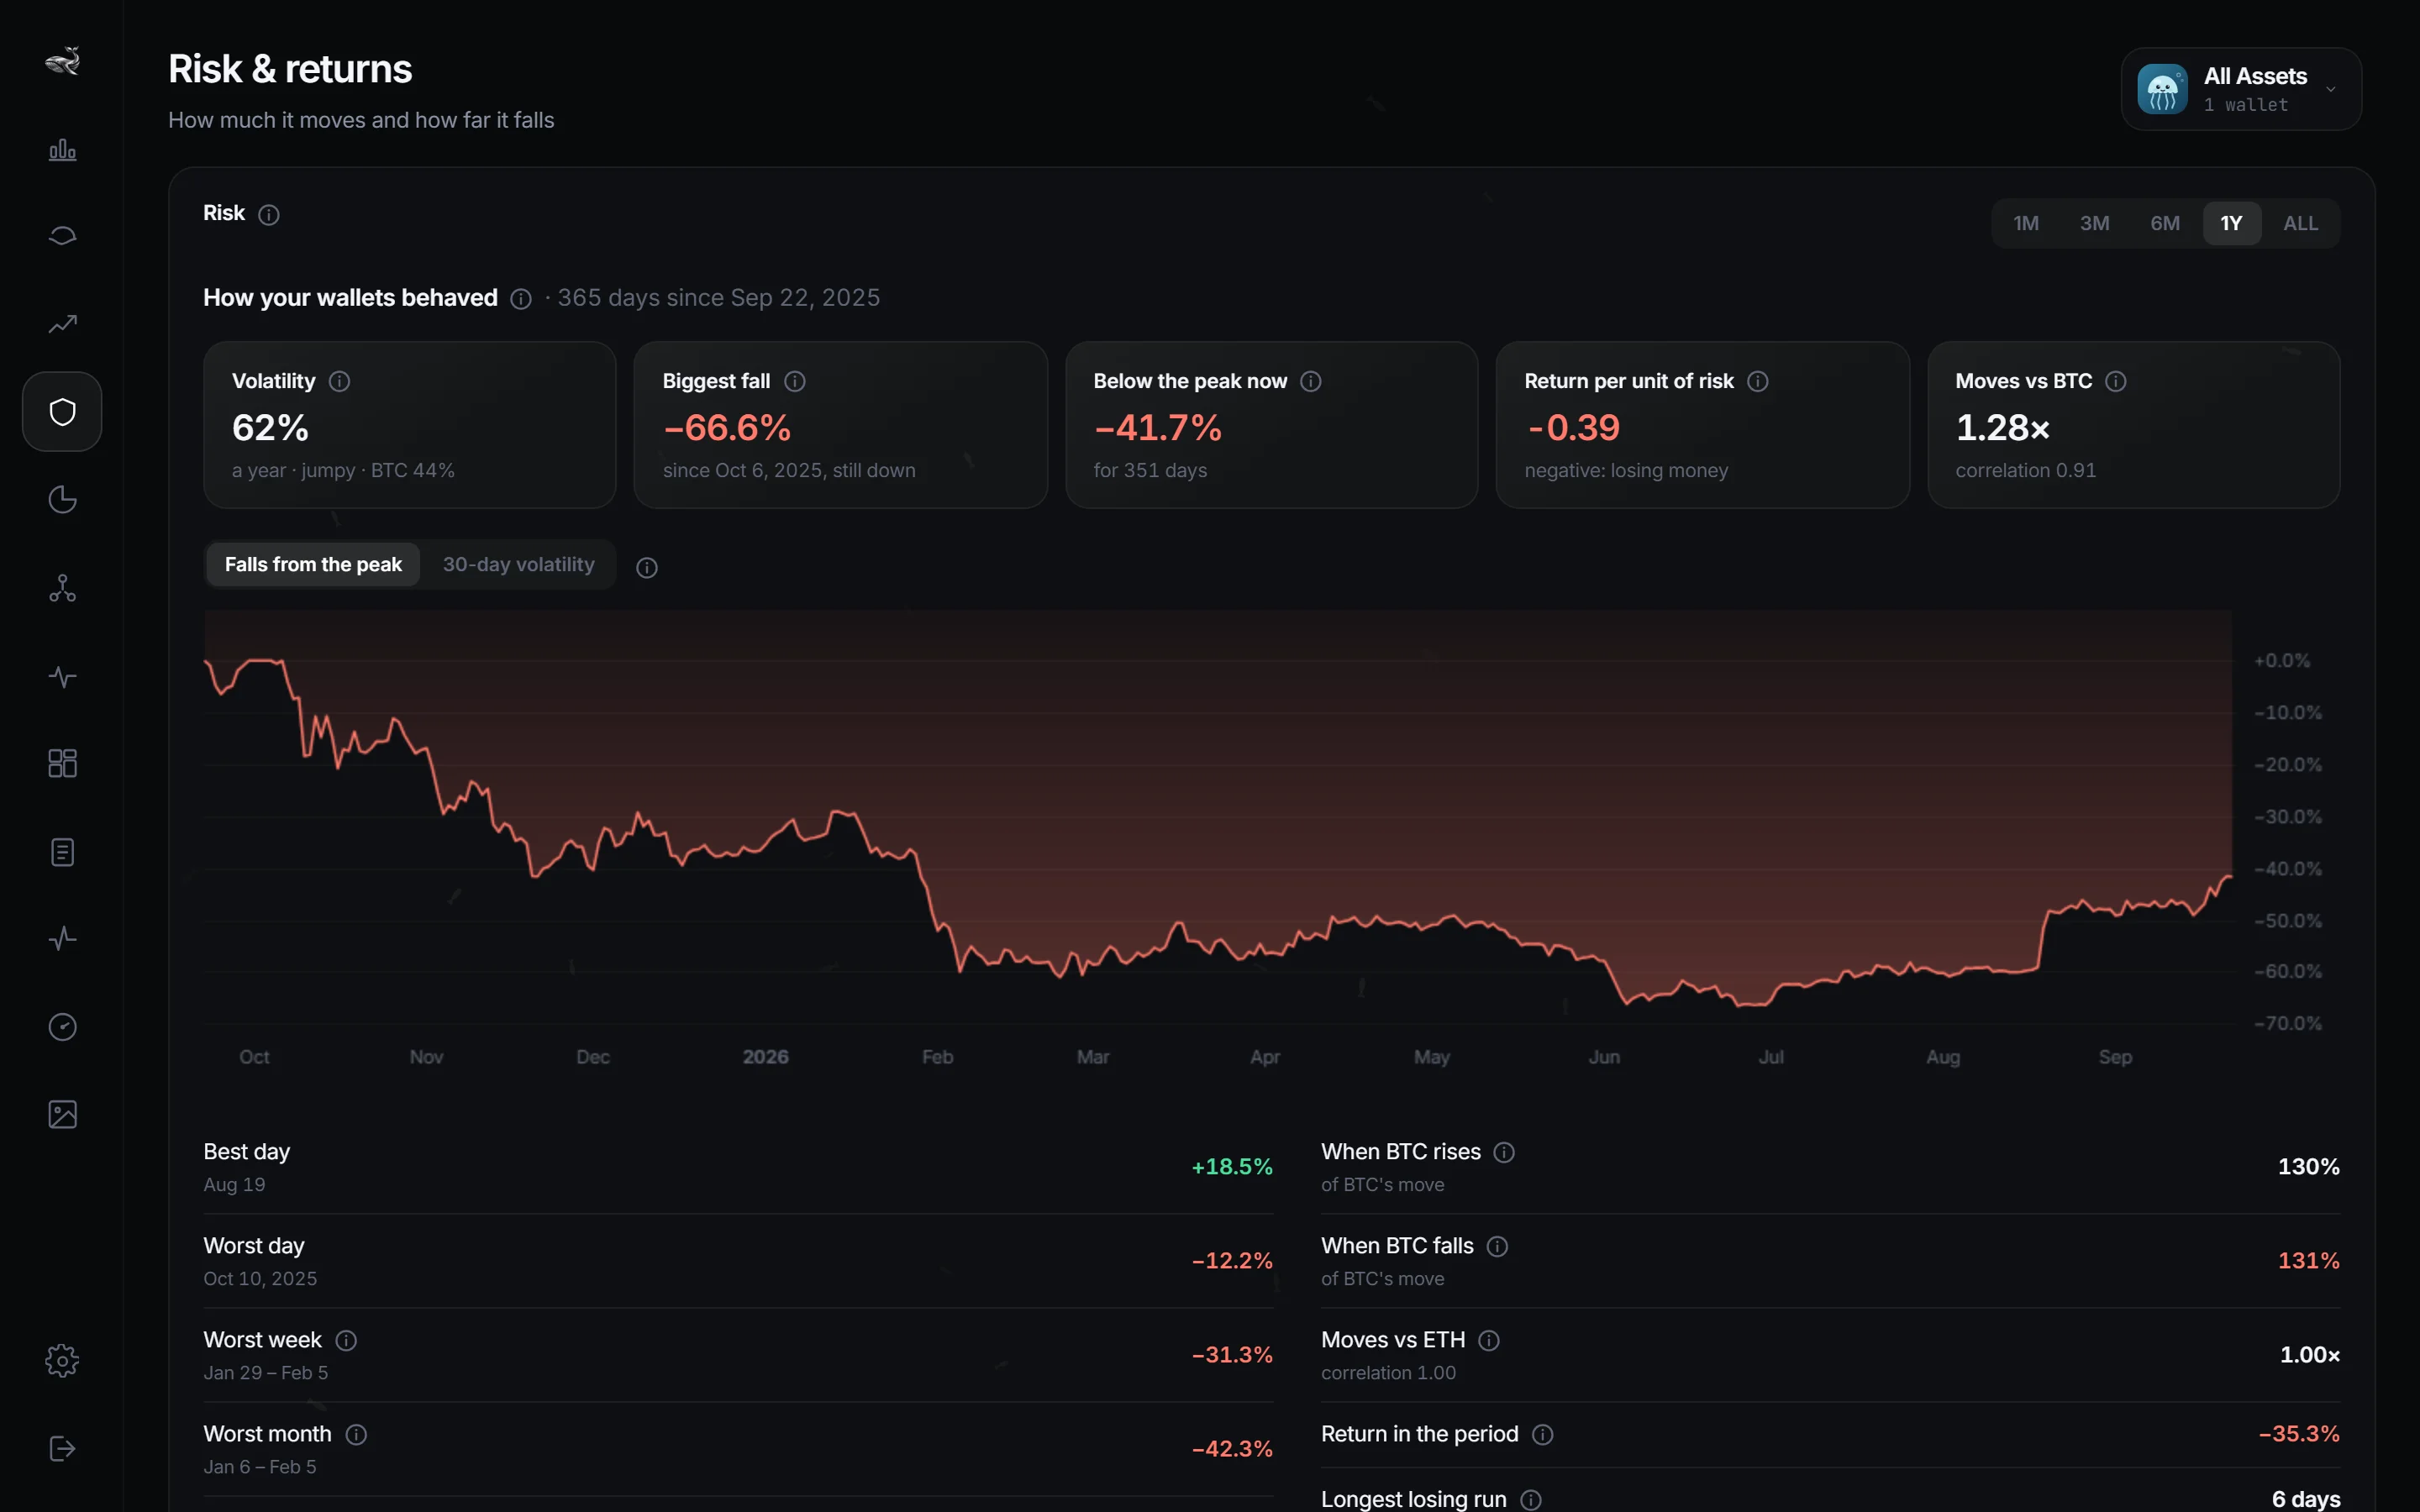Open the pulse activity sidebar icon below grid
This screenshot has height=1512, width=2420.
(62, 939)
